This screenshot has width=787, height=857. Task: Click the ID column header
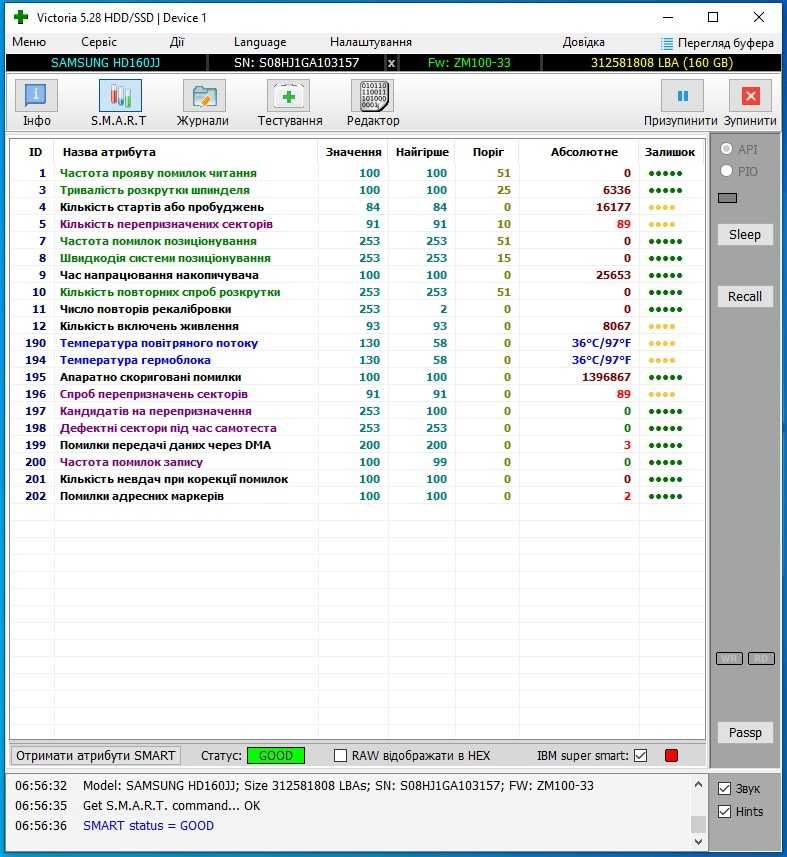click(35, 152)
